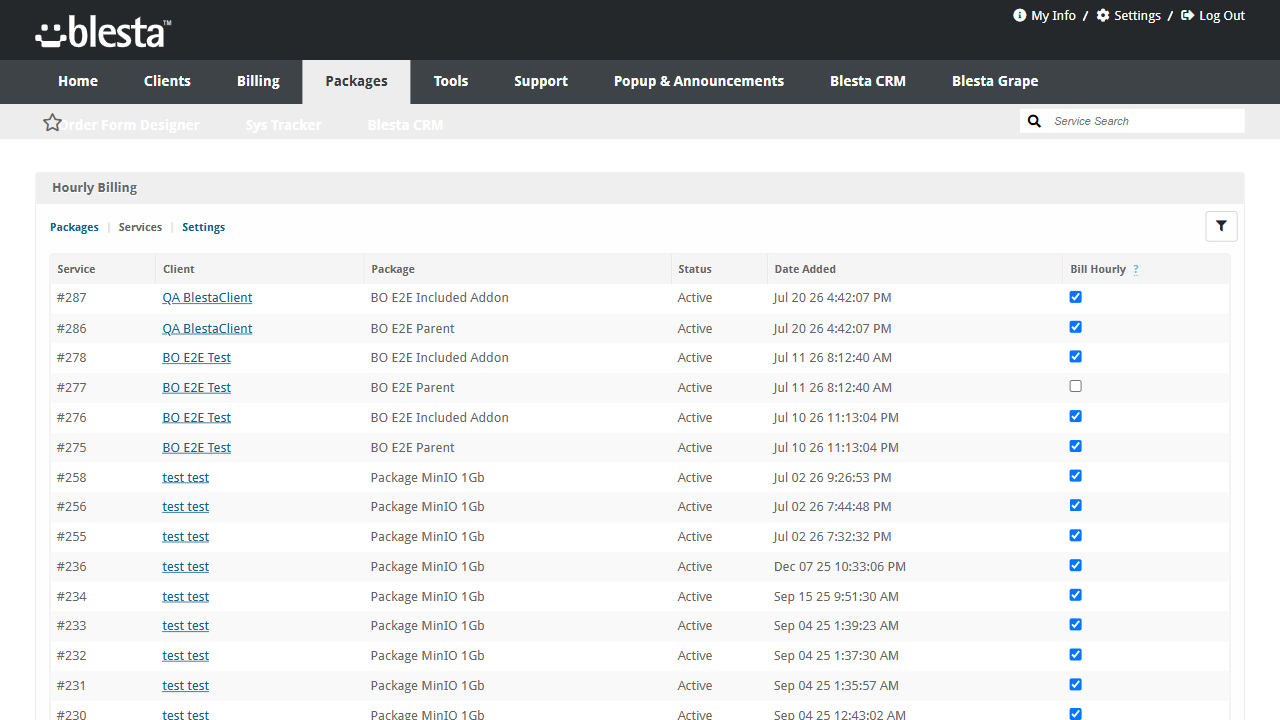Click Package MinIO 1Gb in row #233
The width and height of the screenshot is (1280, 720).
pyautogui.click(x=427, y=625)
